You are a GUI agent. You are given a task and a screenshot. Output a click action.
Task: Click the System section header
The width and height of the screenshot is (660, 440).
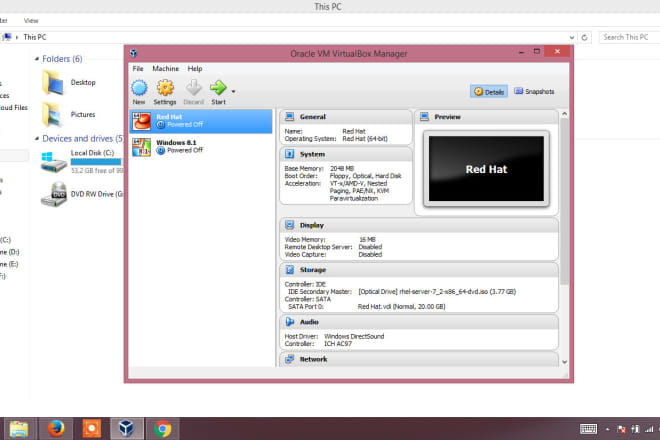(346, 154)
